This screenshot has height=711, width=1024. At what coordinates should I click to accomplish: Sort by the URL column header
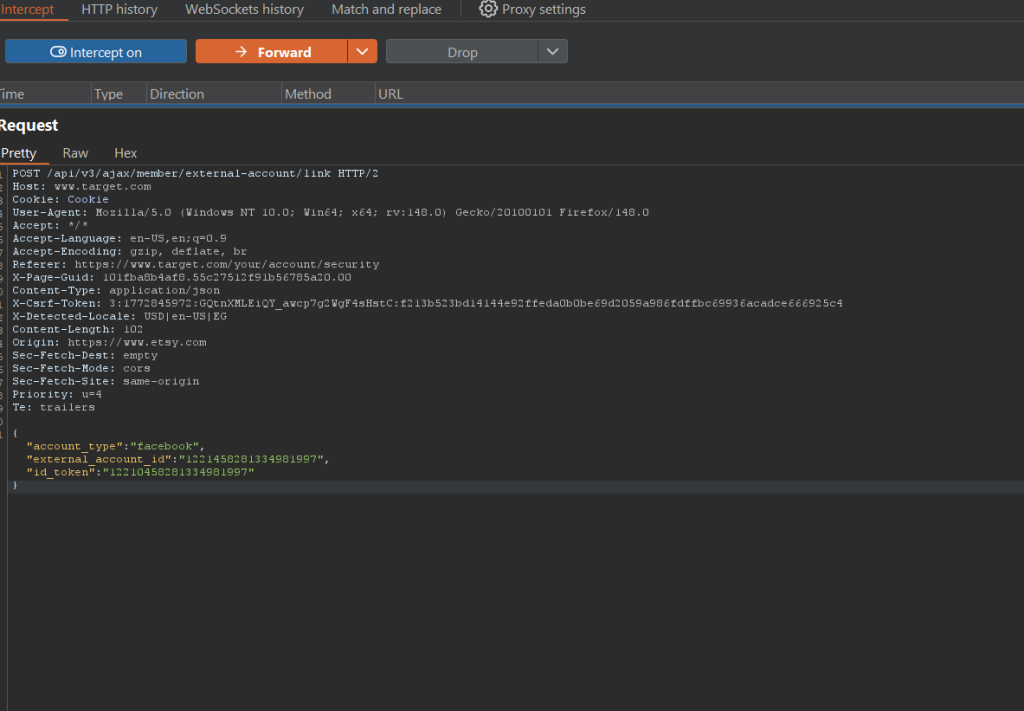click(x=390, y=94)
